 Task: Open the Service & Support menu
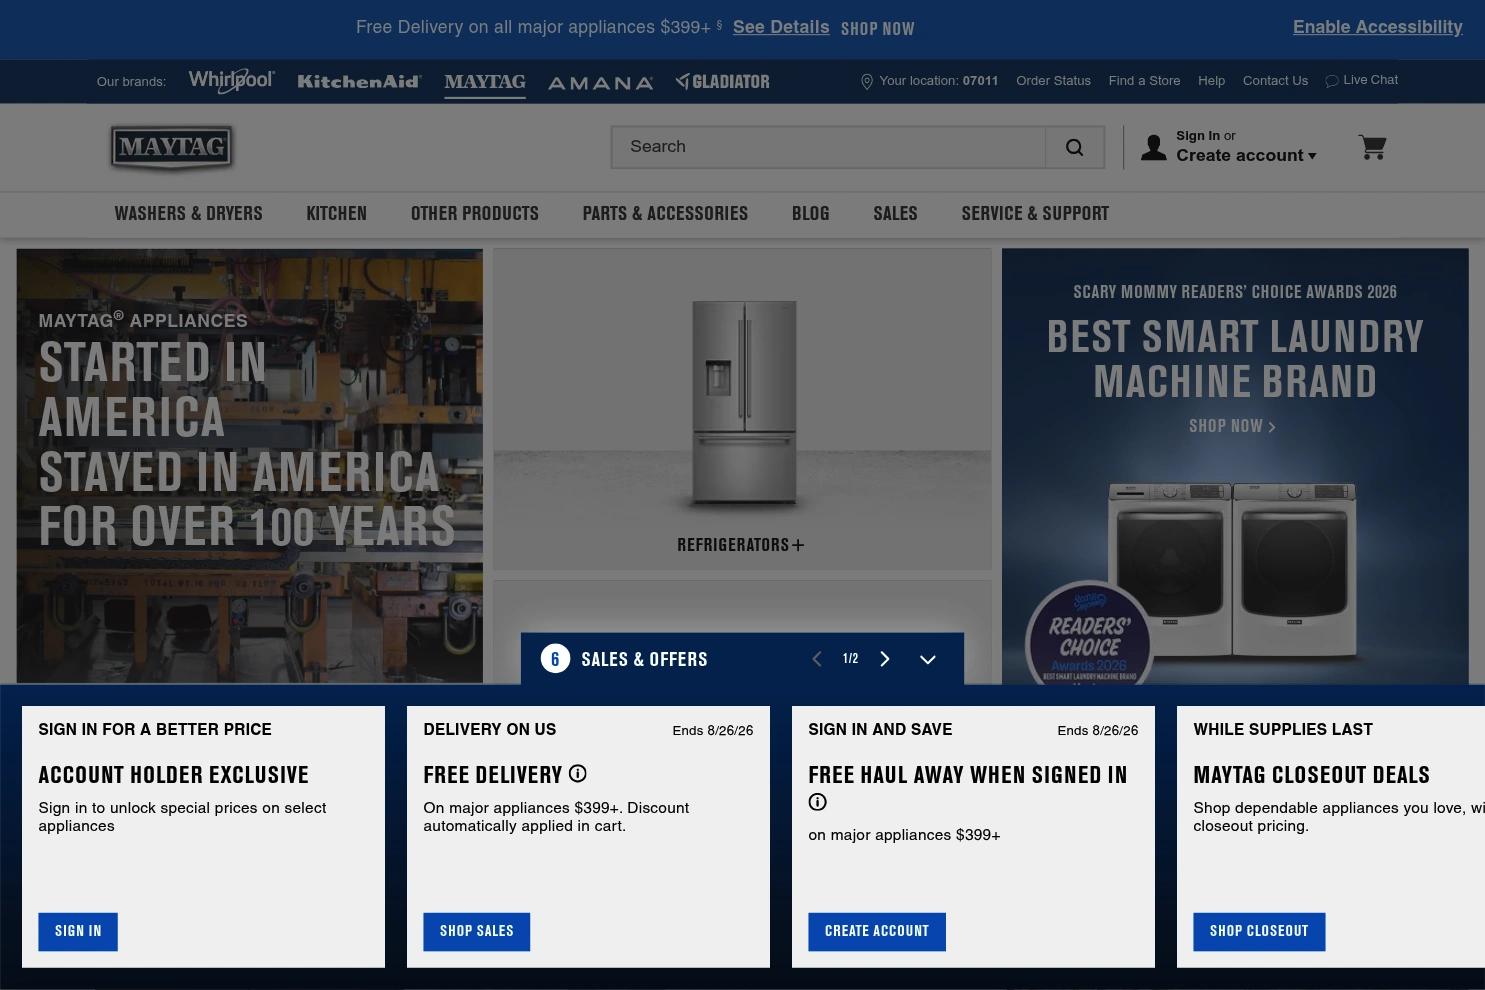click(1035, 213)
